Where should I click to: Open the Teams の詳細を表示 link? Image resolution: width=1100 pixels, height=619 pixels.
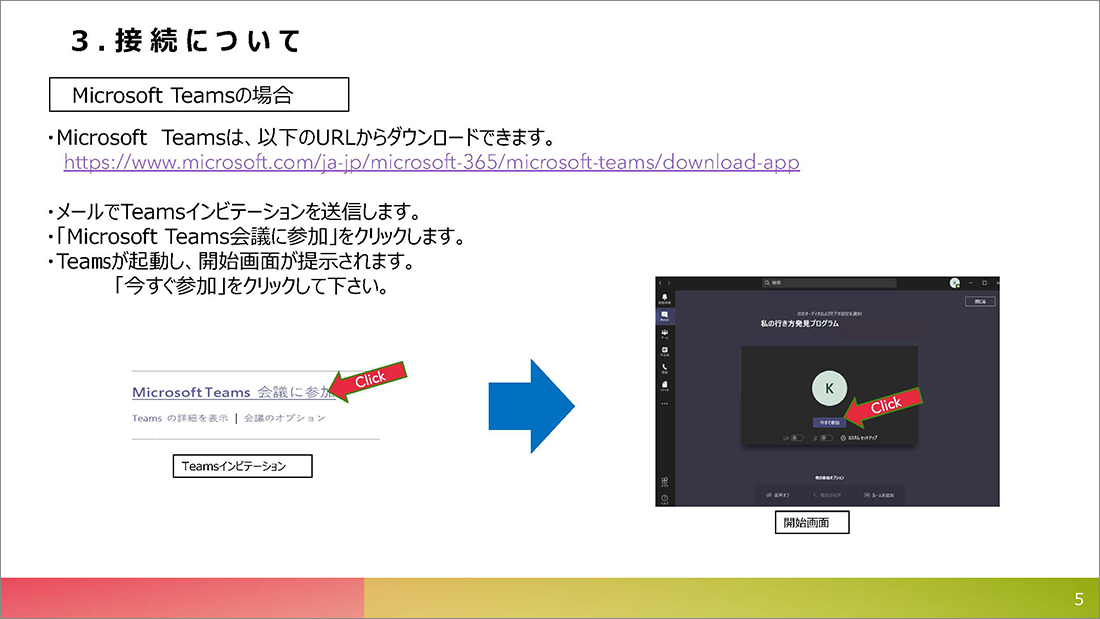(x=180, y=418)
